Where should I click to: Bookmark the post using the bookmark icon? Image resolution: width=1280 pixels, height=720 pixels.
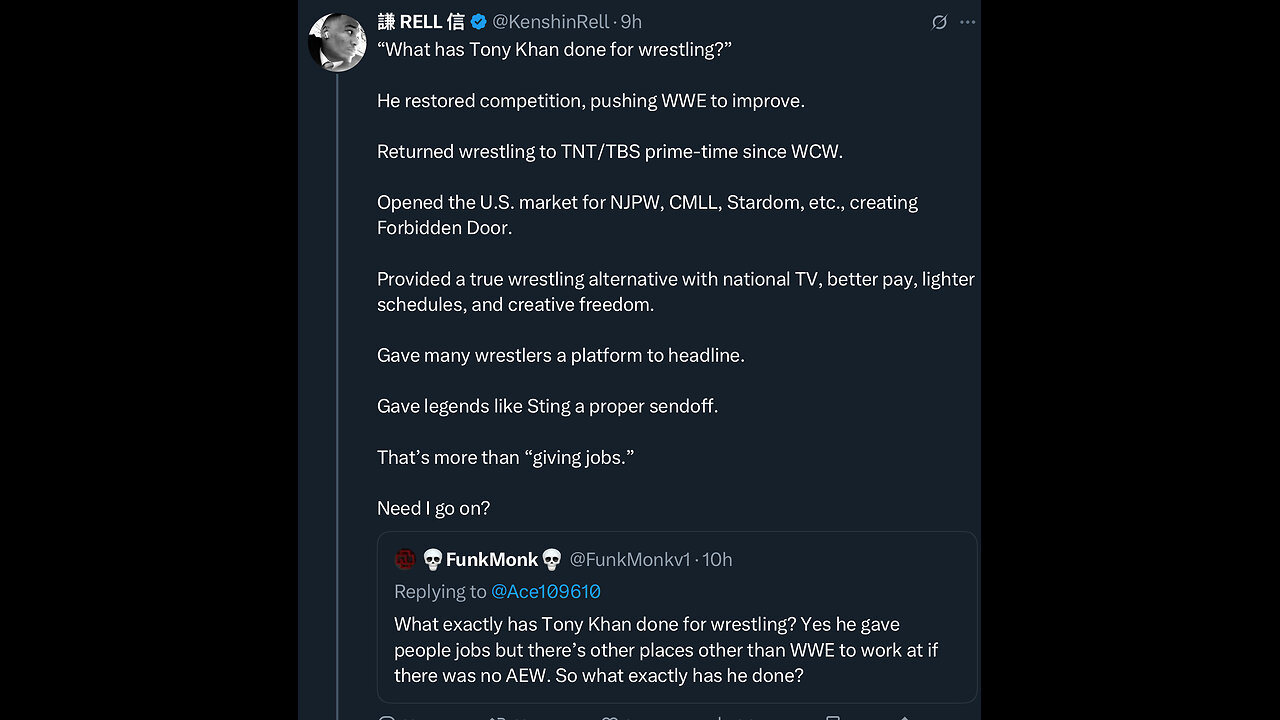(x=832, y=716)
